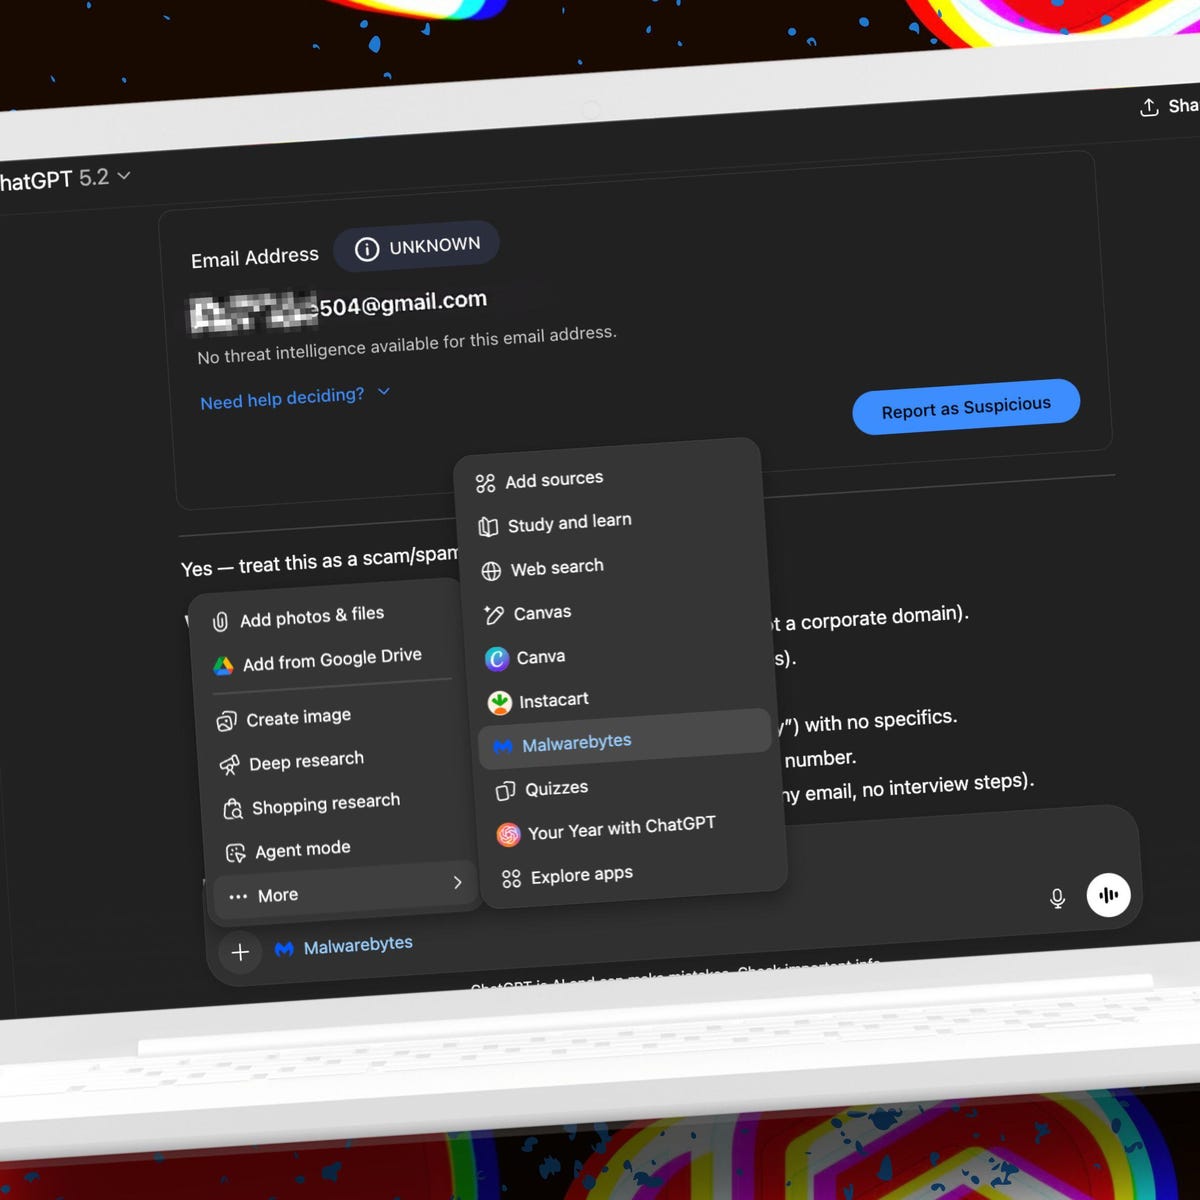Select Instacart app from menu

[552, 701]
